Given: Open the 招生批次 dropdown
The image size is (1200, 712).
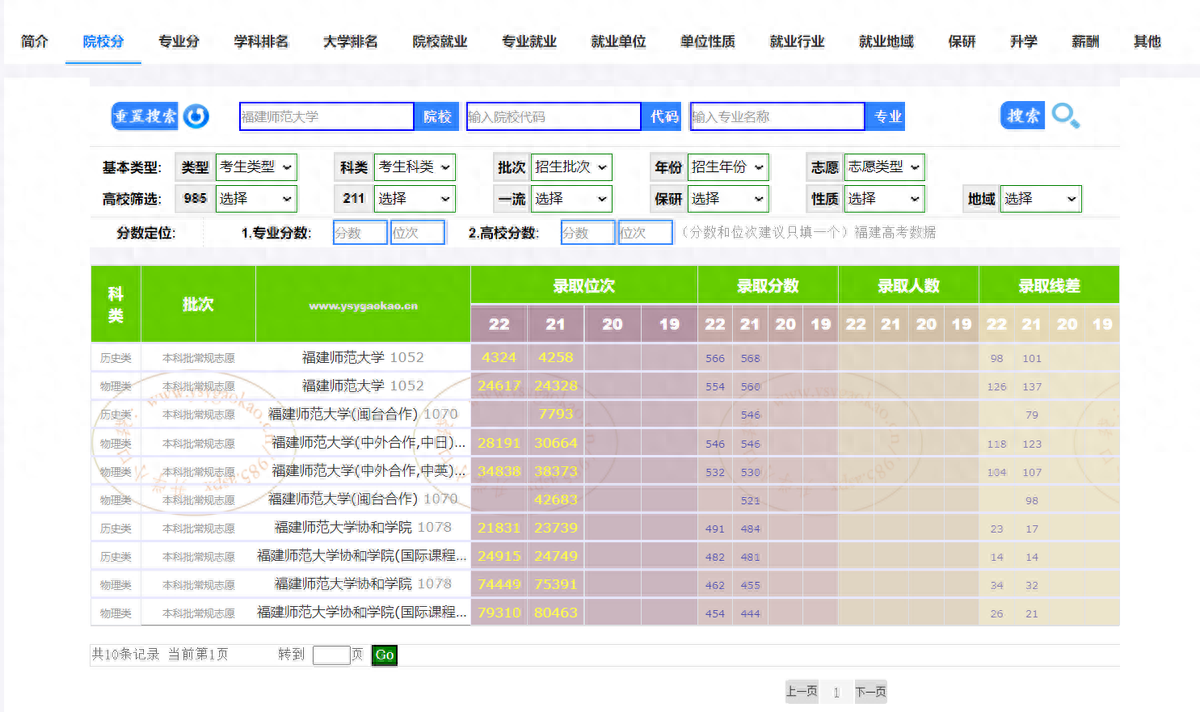Looking at the screenshot, I should 571,167.
